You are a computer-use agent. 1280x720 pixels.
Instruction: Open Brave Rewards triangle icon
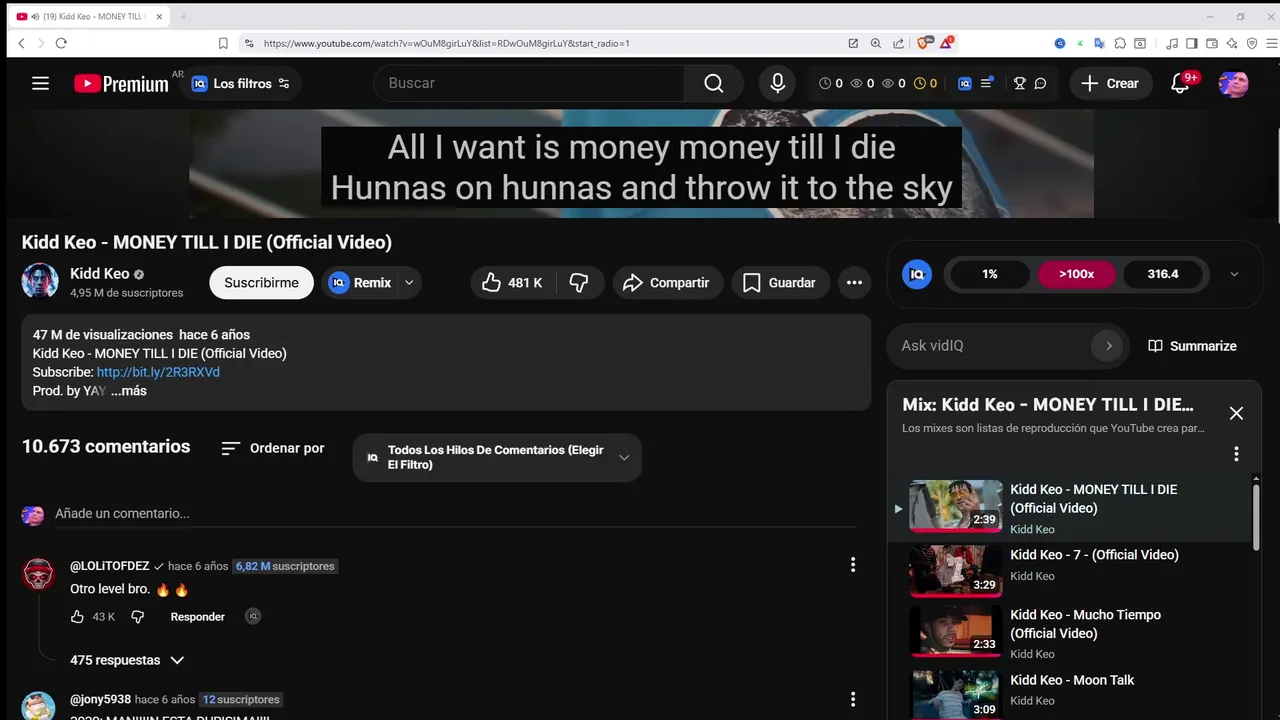946,43
